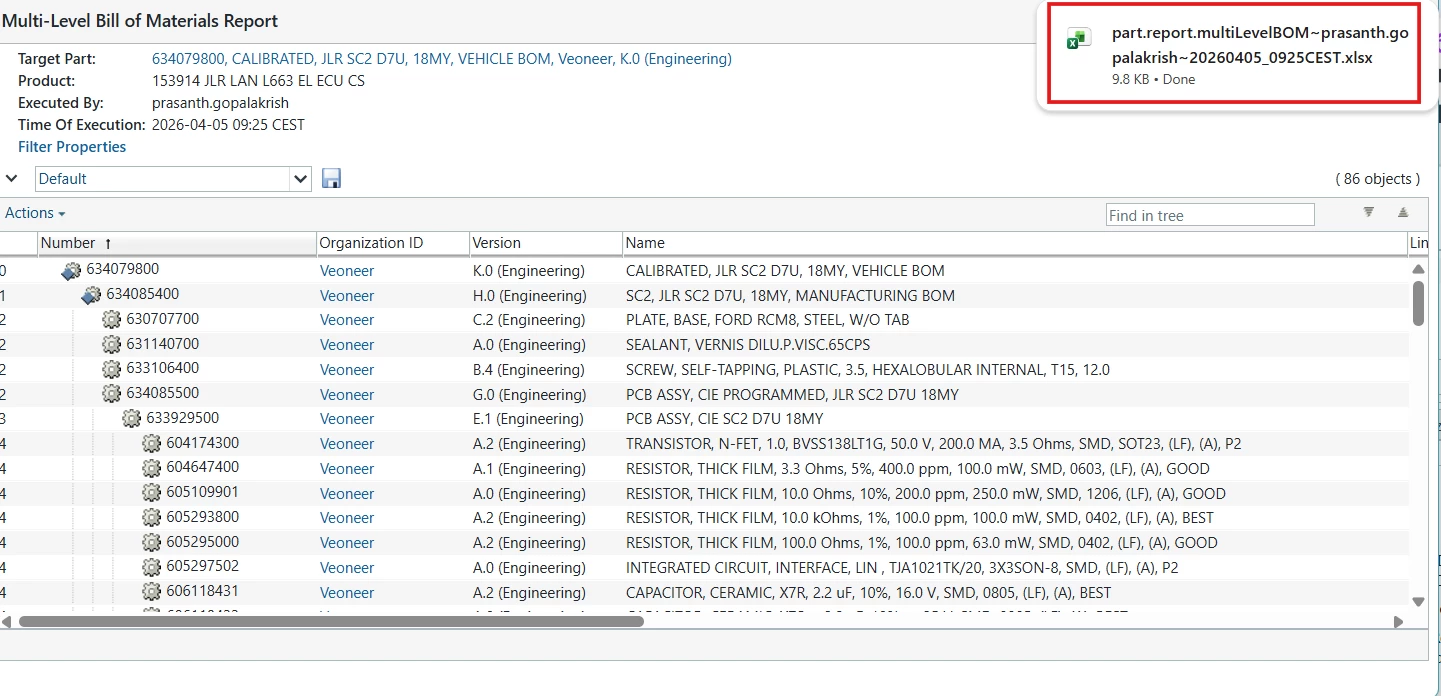The width and height of the screenshot is (1441, 696).
Task: Open the Veoneer link in the 630707700 row
Action: [347, 320]
